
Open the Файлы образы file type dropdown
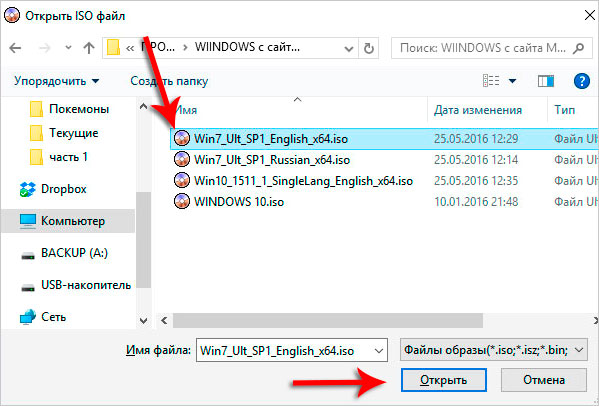(x=494, y=350)
